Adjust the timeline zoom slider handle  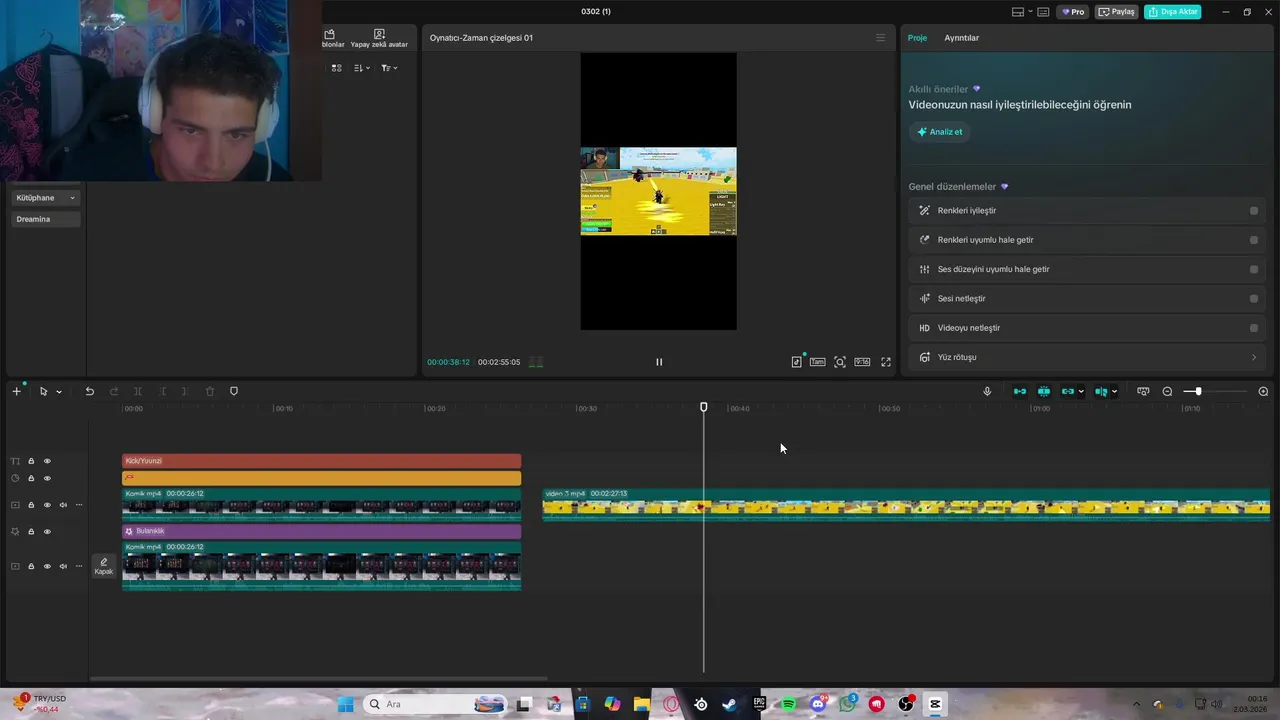click(x=1198, y=391)
